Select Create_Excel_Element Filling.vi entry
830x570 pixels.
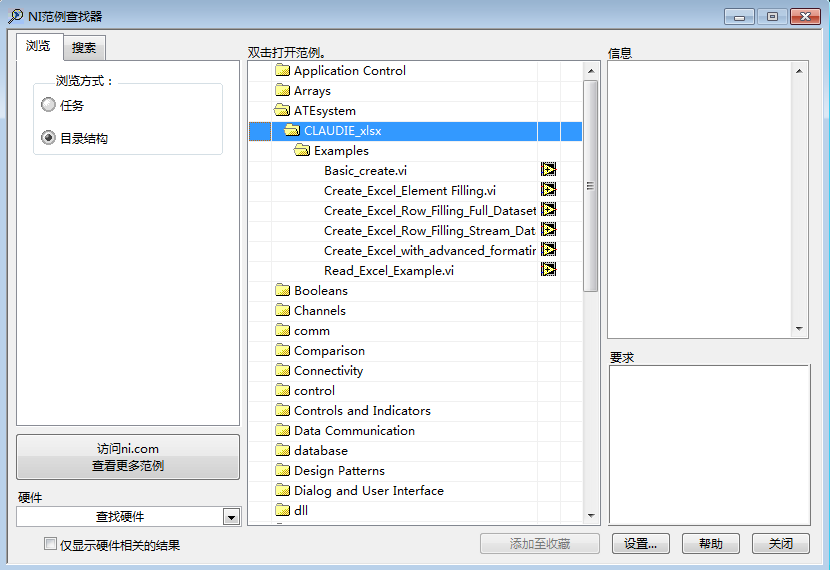pyautogui.click(x=410, y=191)
